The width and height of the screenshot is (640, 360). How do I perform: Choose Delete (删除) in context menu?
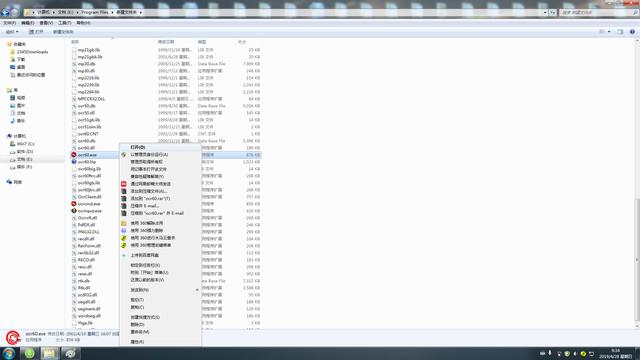137,324
